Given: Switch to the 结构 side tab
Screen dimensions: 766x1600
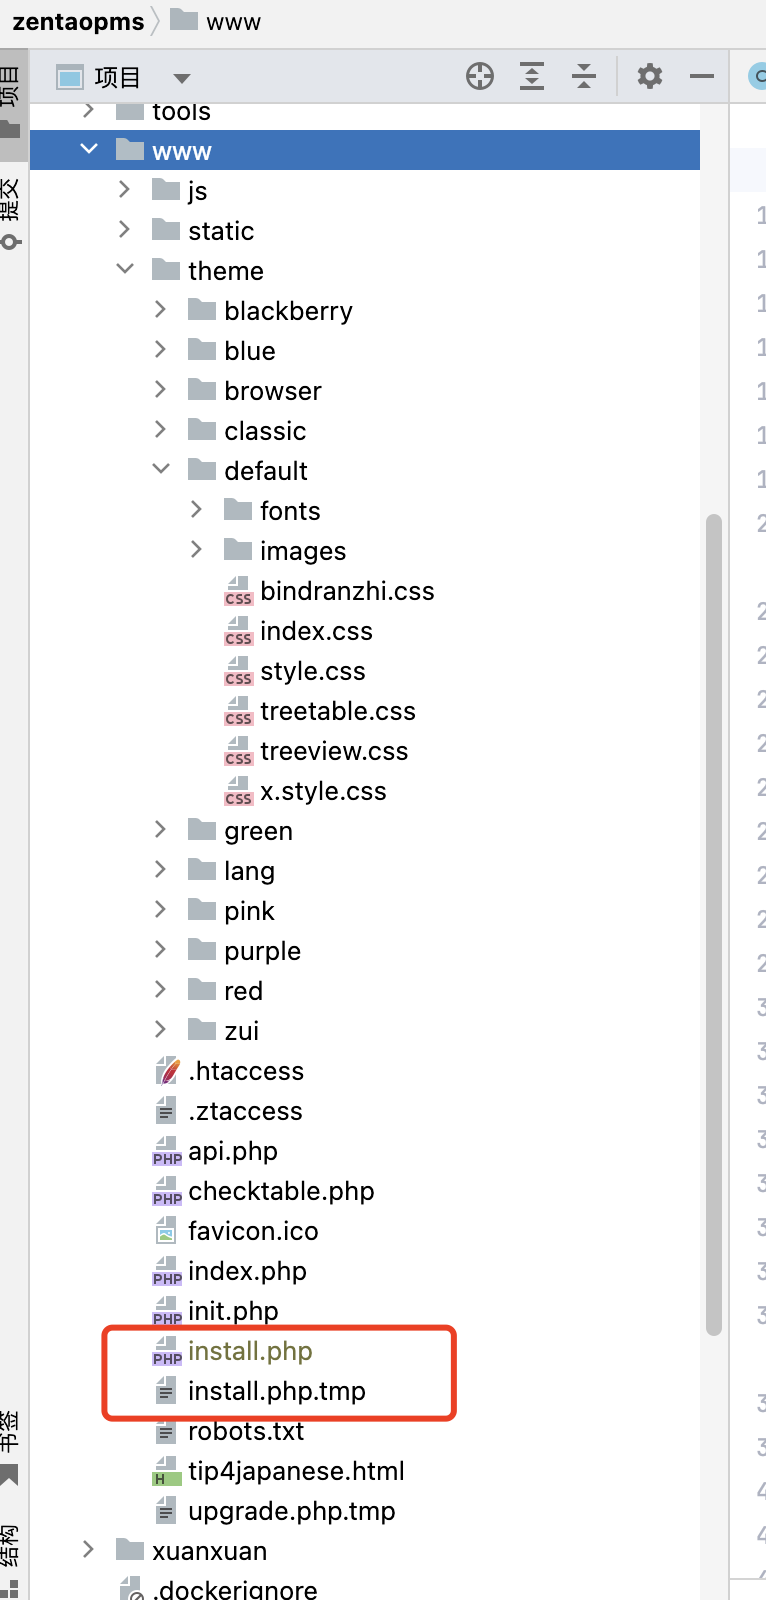Looking at the screenshot, I should tap(11, 1550).
